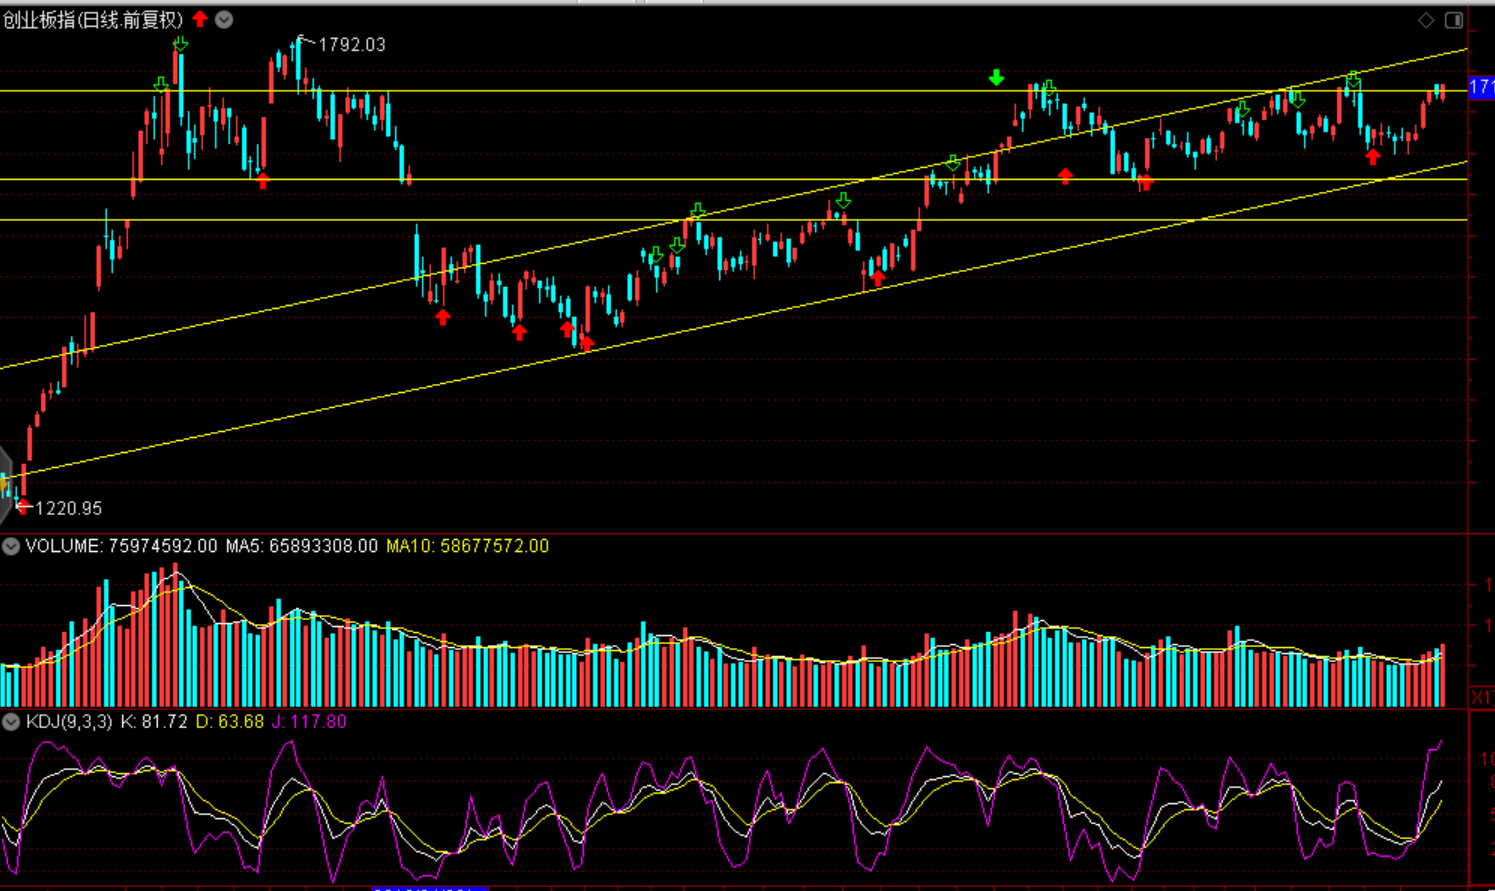
Task: Click the green sell arrow at first peak
Action: (180, 44)
